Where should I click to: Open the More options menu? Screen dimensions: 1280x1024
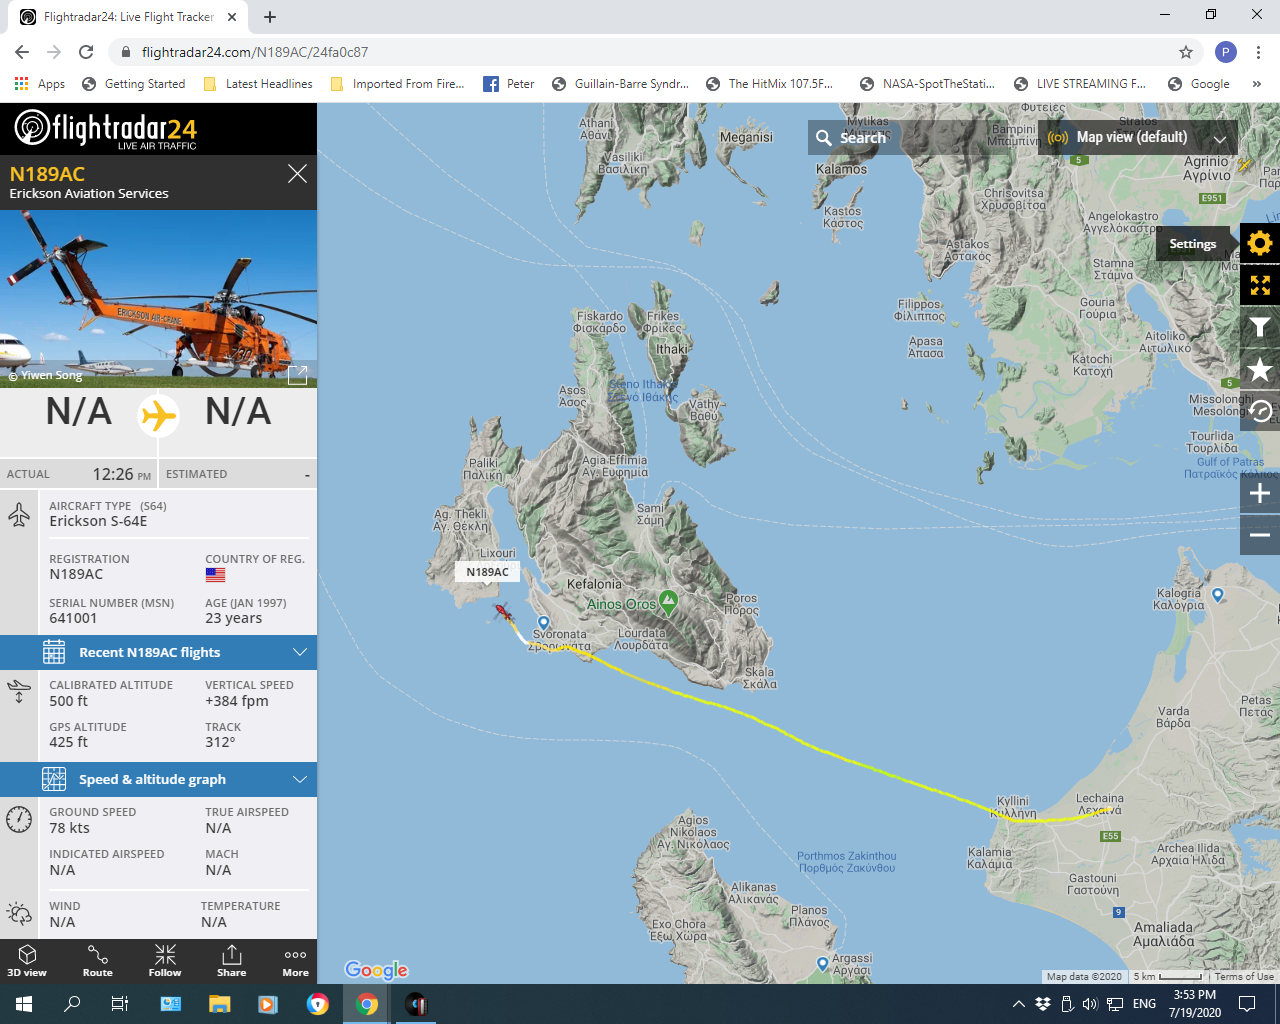click(x=295, y=960)
